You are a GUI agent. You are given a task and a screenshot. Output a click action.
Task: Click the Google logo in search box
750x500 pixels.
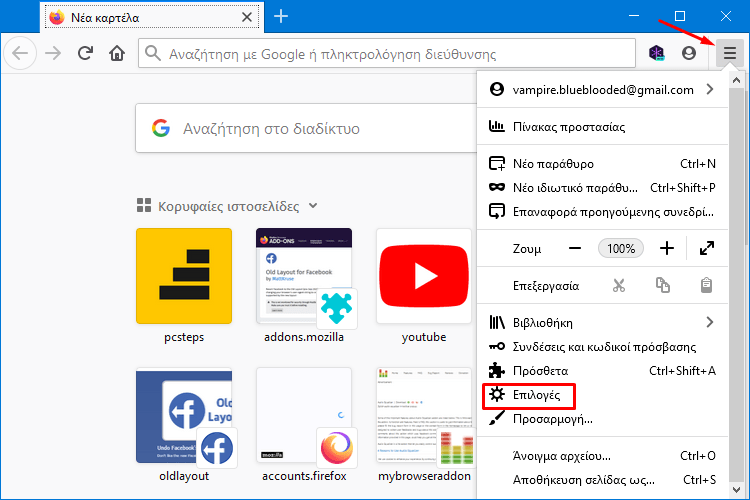(161, 128)
